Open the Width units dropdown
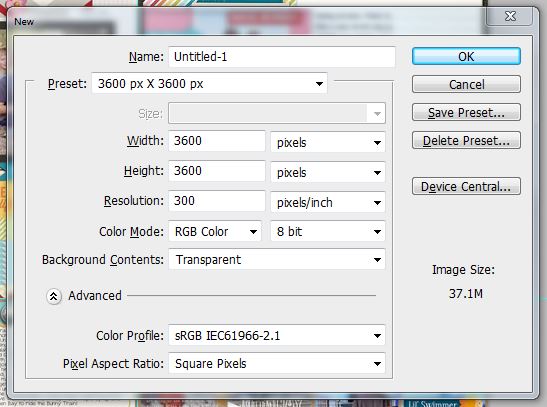The height and width of the screenshot is (407, 547). [x=328, y=142]
